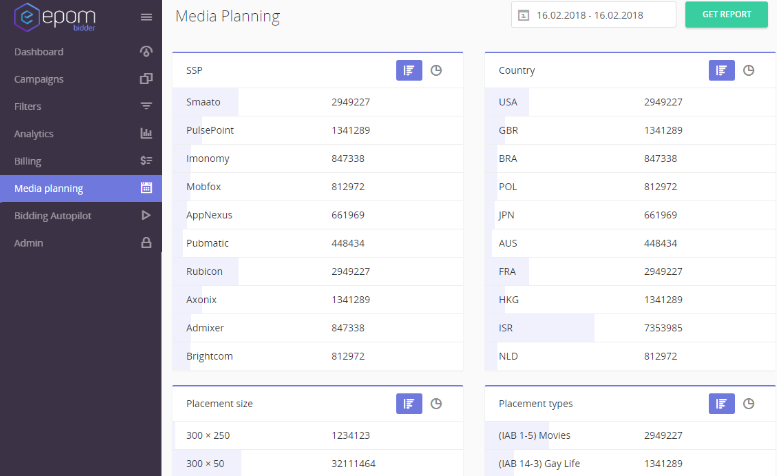The image size is (777, 476).
Task: Select the POL row in Country
Action: 630,187
